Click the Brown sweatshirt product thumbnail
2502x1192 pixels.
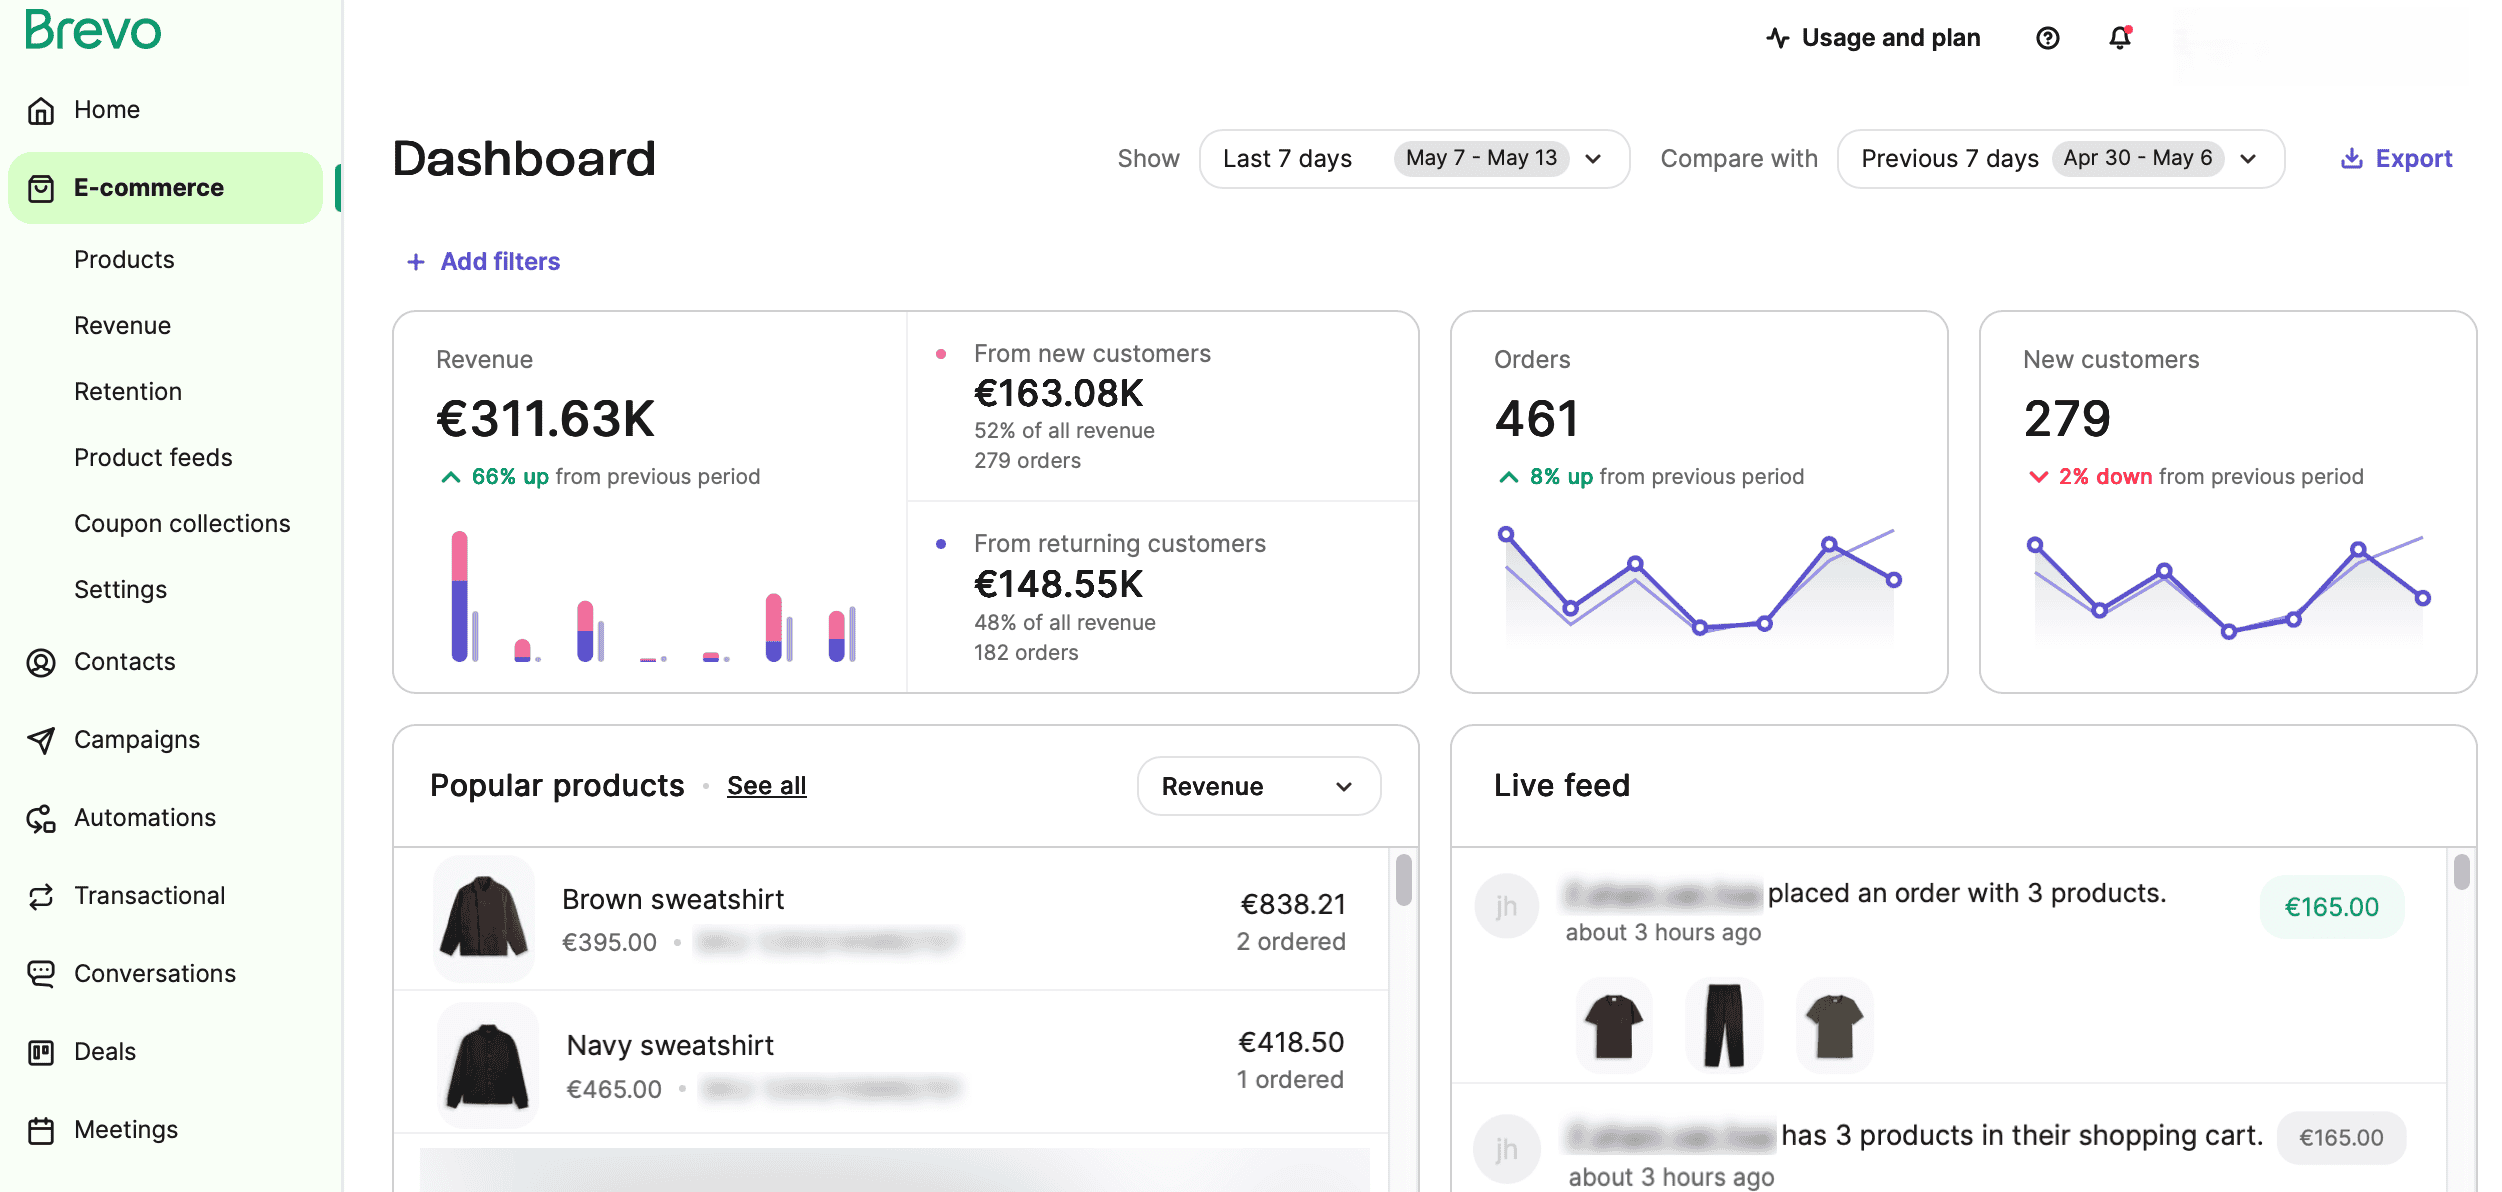pos(484,917)
